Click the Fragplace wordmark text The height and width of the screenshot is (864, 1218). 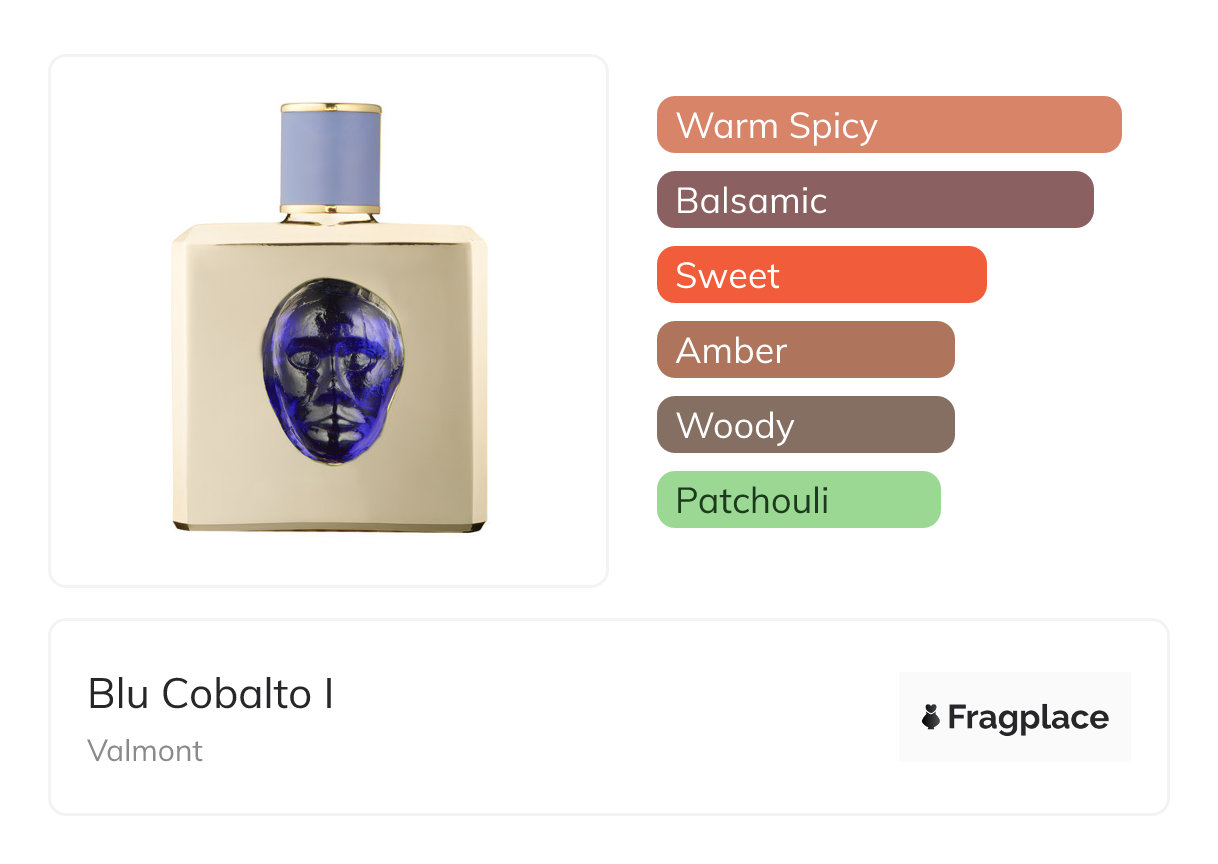click(1028, 718)
